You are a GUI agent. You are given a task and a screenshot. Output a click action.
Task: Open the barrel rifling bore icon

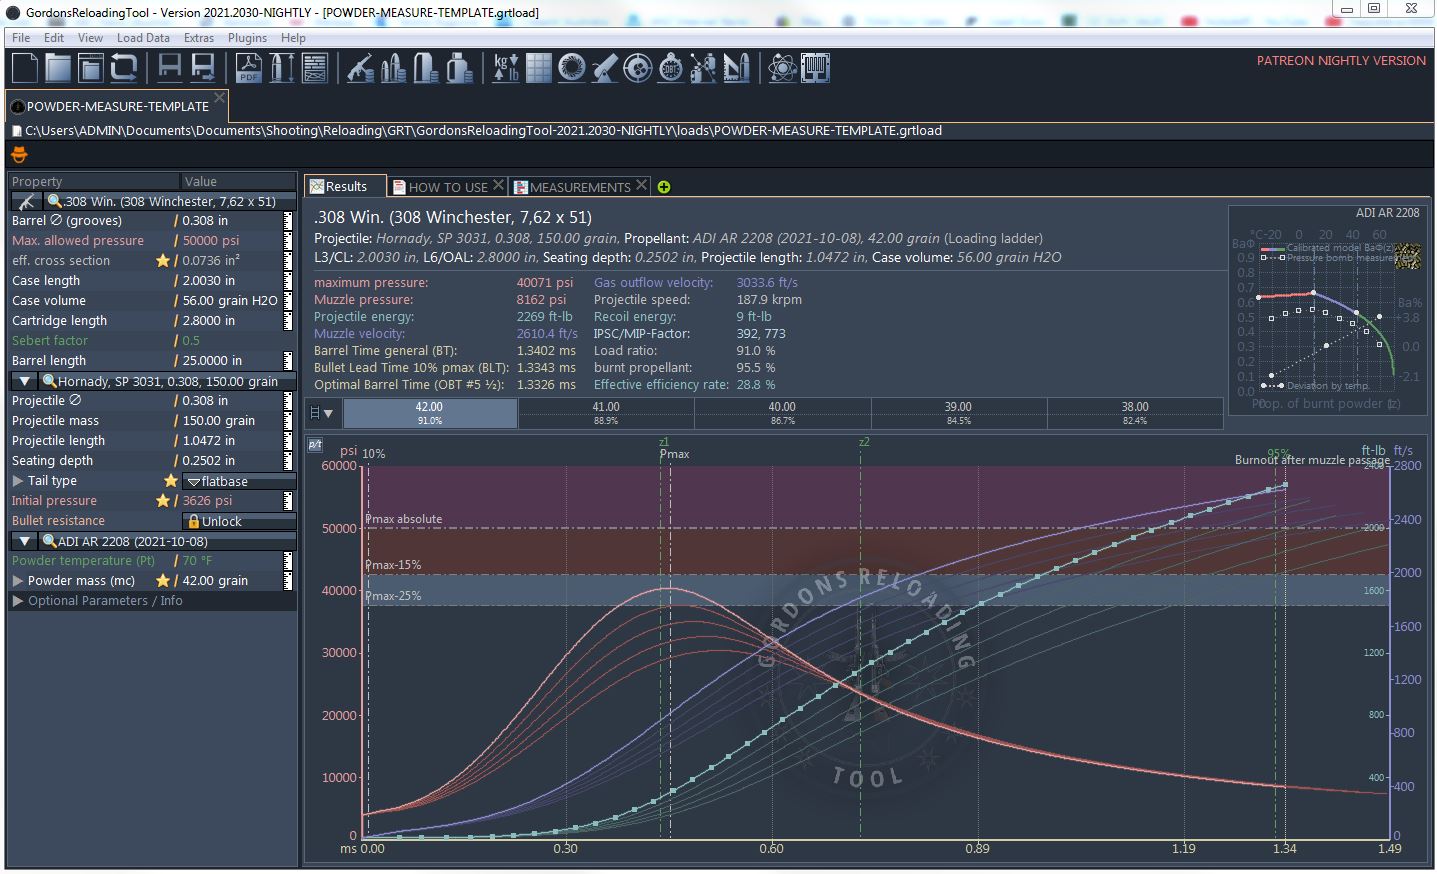[x=571, y=68]
